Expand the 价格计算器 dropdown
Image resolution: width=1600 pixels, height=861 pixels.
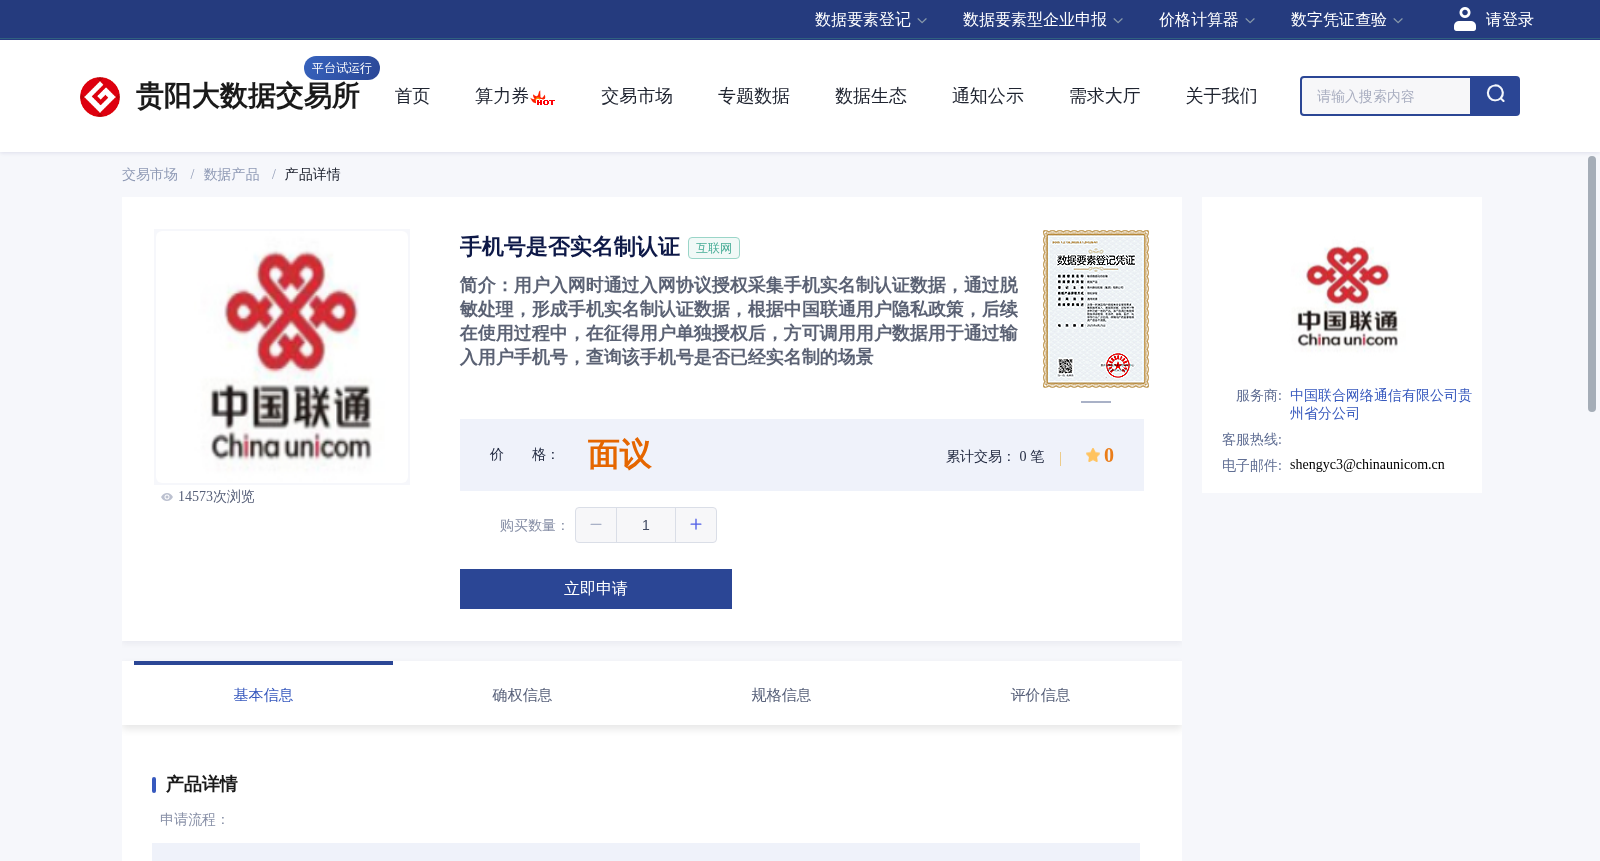pyautogui.click(x=1207, y=20)
